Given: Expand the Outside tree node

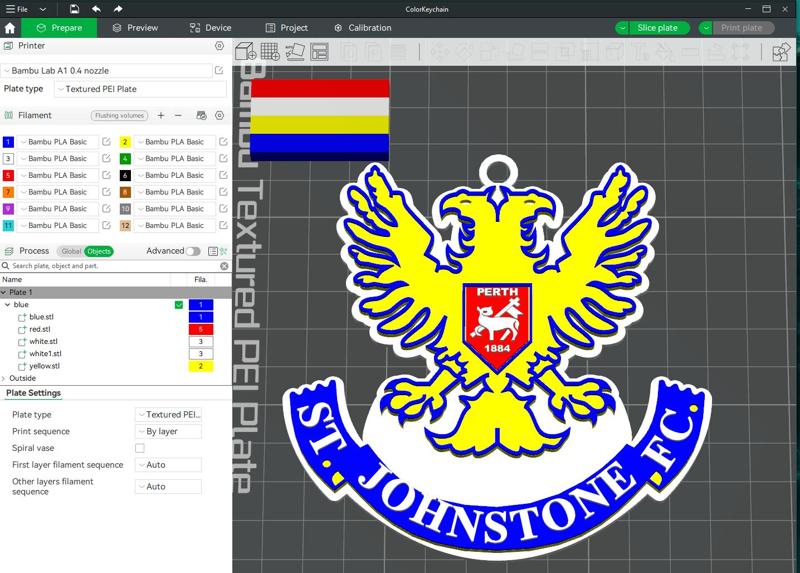Looking at the screenshot, I should coord(4,379).
